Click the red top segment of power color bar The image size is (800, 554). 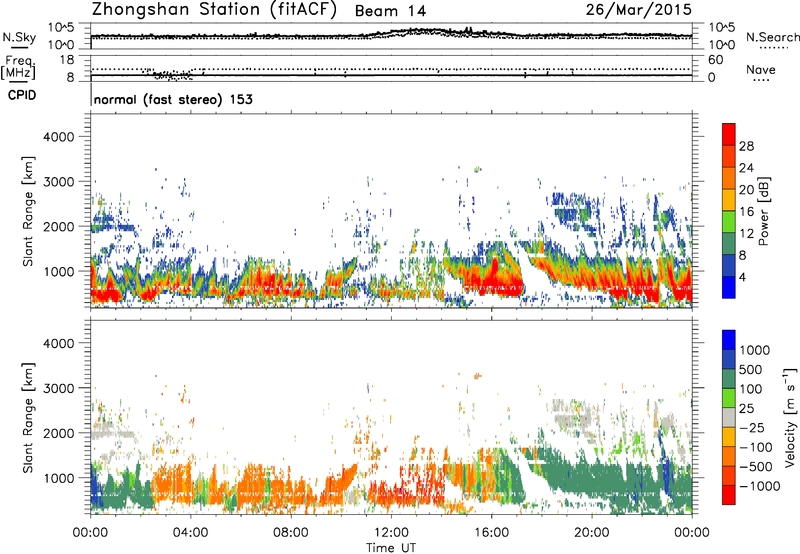729,135
